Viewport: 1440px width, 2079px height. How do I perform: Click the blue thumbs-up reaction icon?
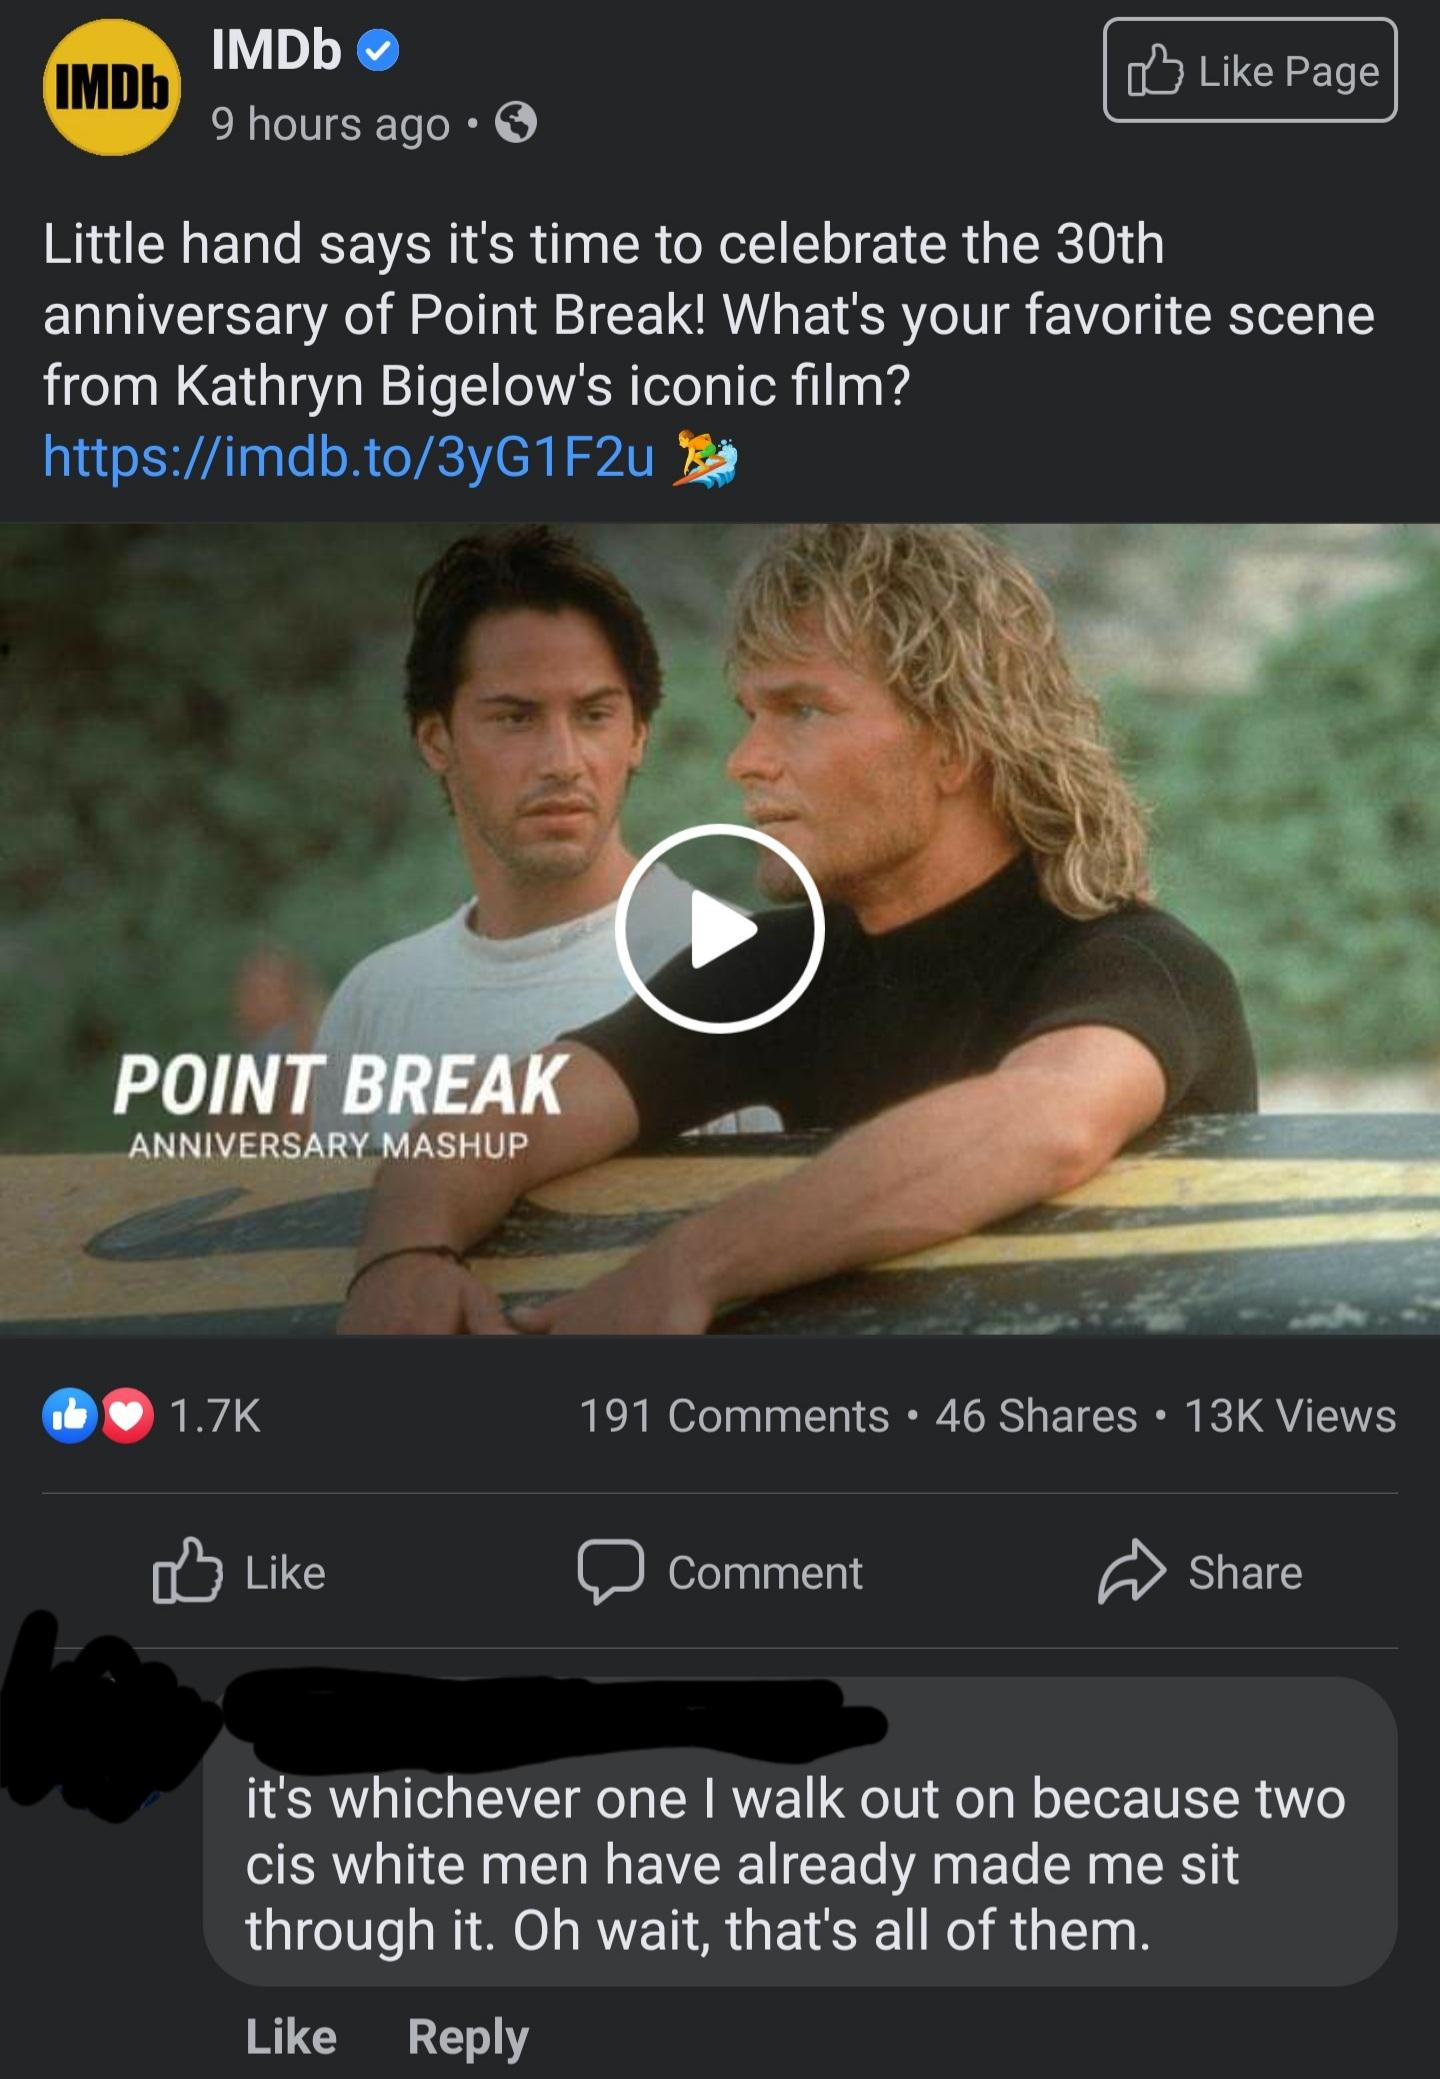69,1416
